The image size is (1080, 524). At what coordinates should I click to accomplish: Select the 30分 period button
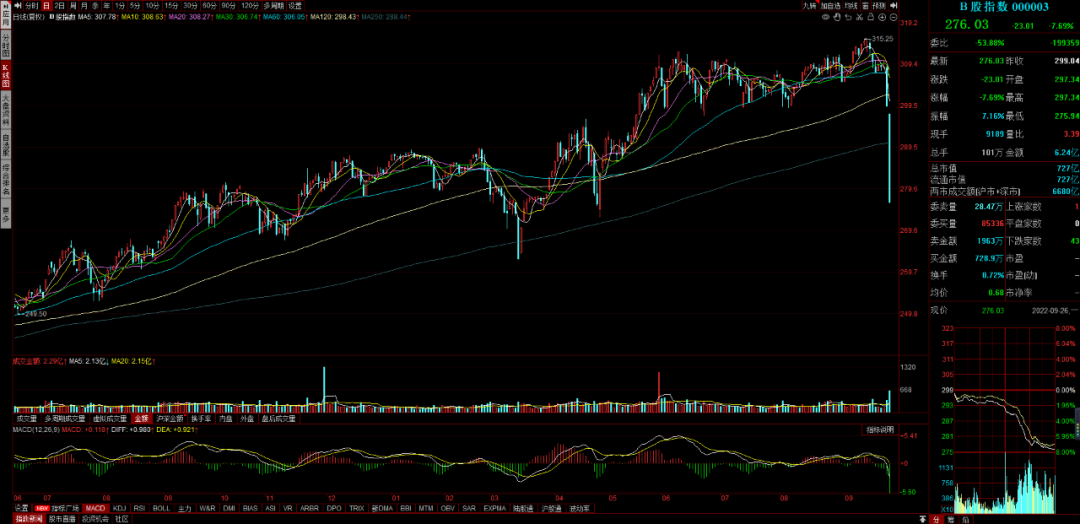pos(191,5)
